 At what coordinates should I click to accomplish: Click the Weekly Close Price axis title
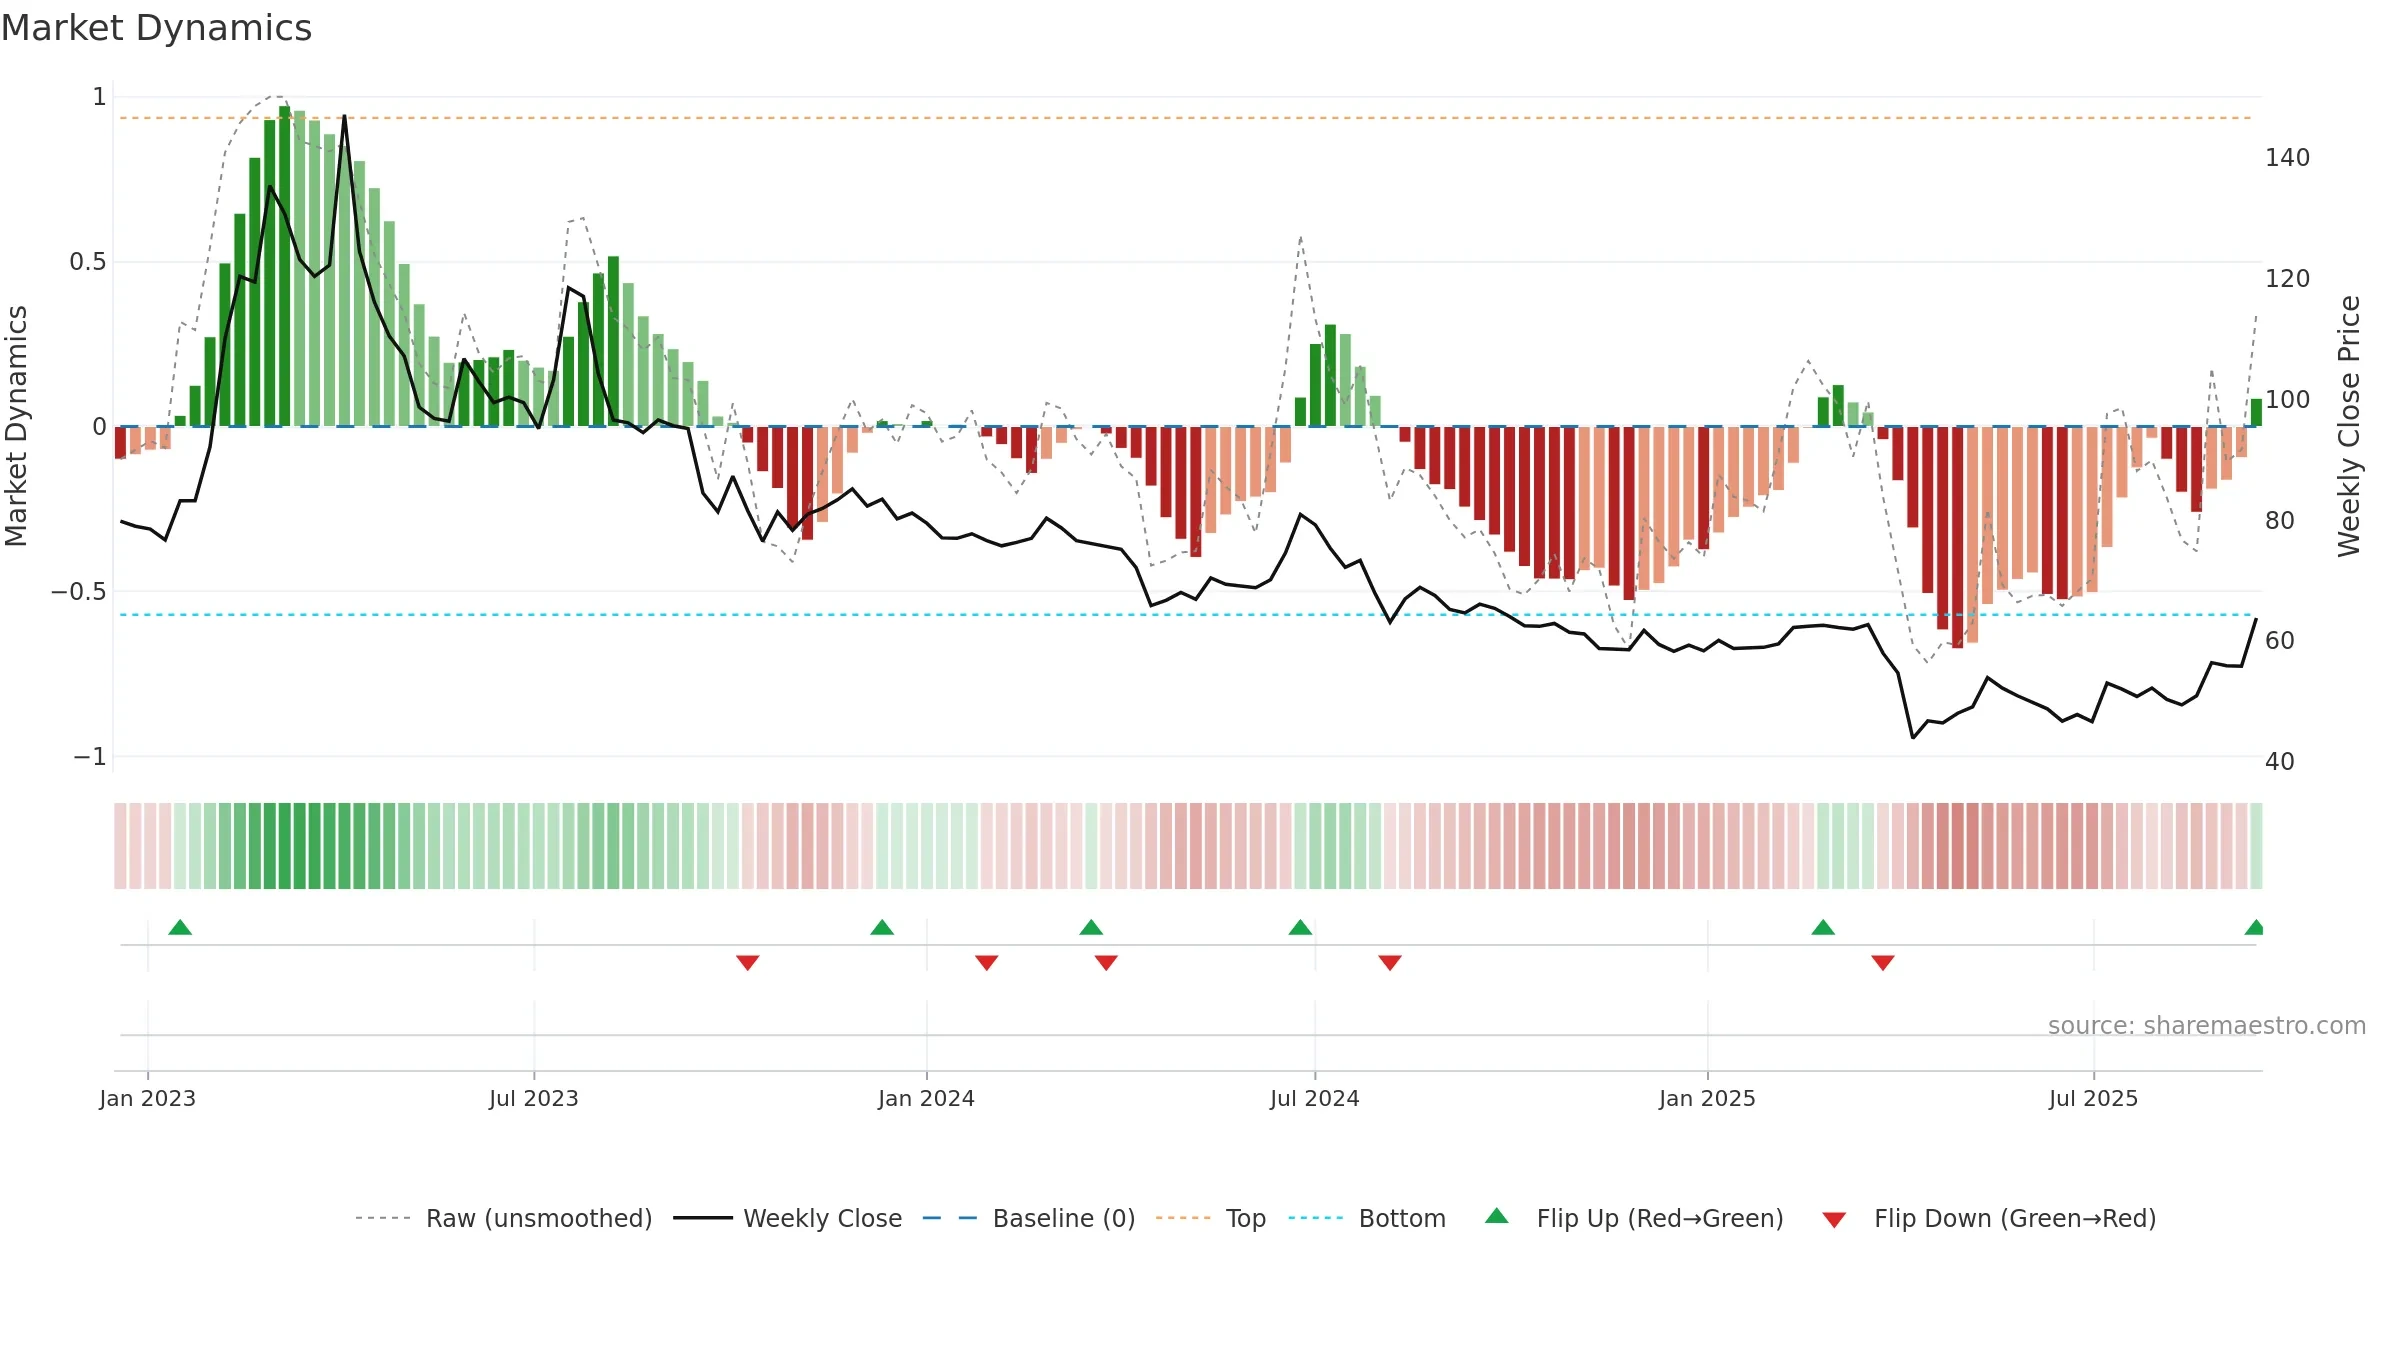pos(2349,426)
